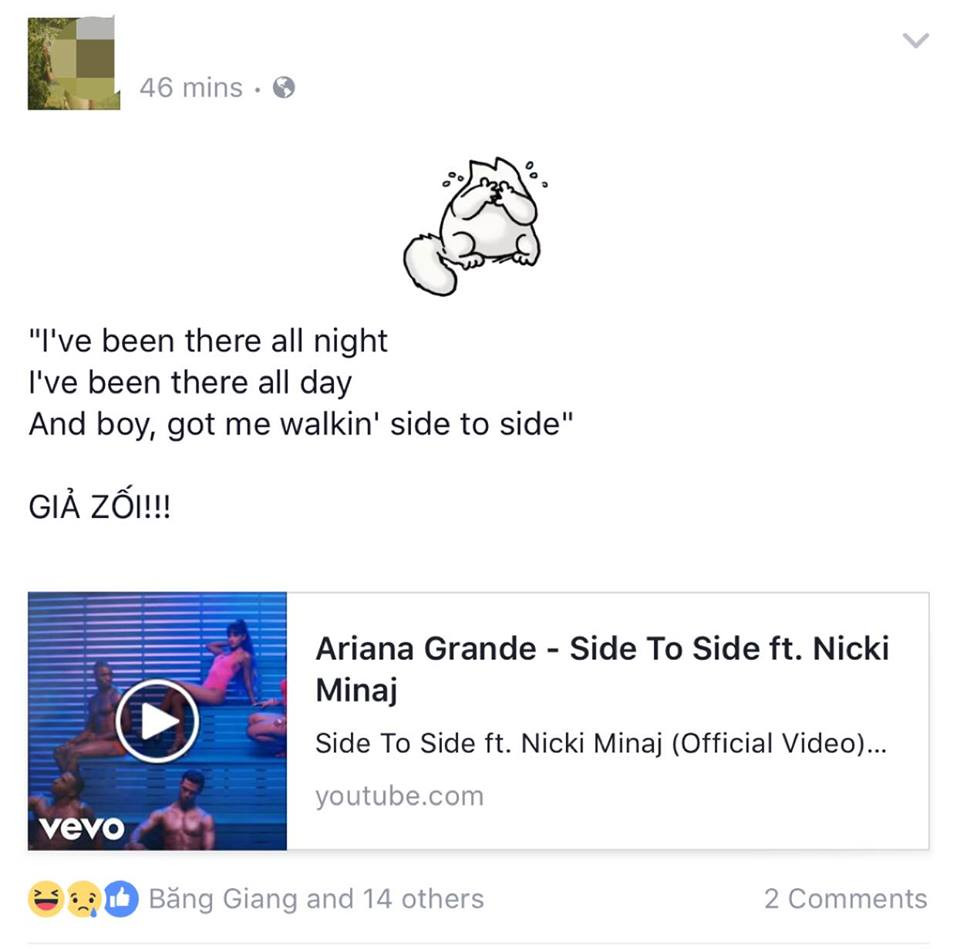The height and width of the screenshot is (949, 960).
Task: Open the 46 mins timestamp link
Action: 191,88
